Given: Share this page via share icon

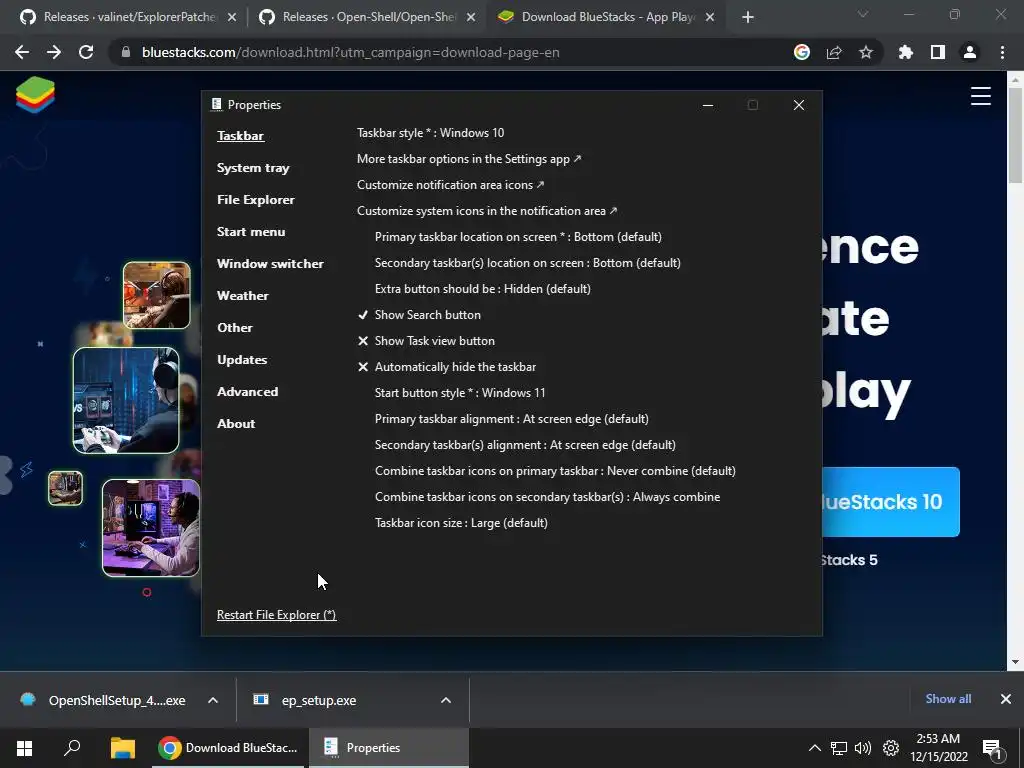Looking at the screenshot, I should (834, 52).
